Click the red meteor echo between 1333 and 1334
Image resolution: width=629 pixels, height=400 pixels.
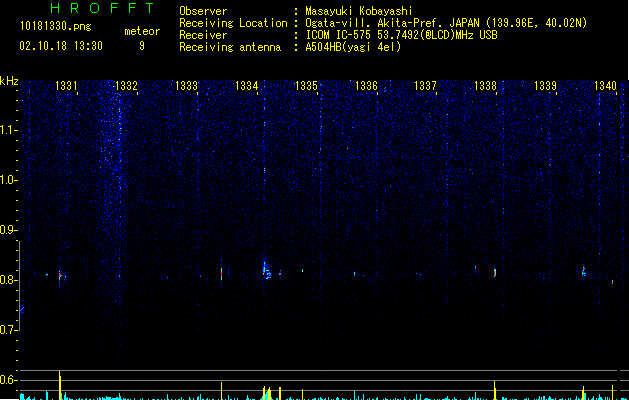click(221, 274)
